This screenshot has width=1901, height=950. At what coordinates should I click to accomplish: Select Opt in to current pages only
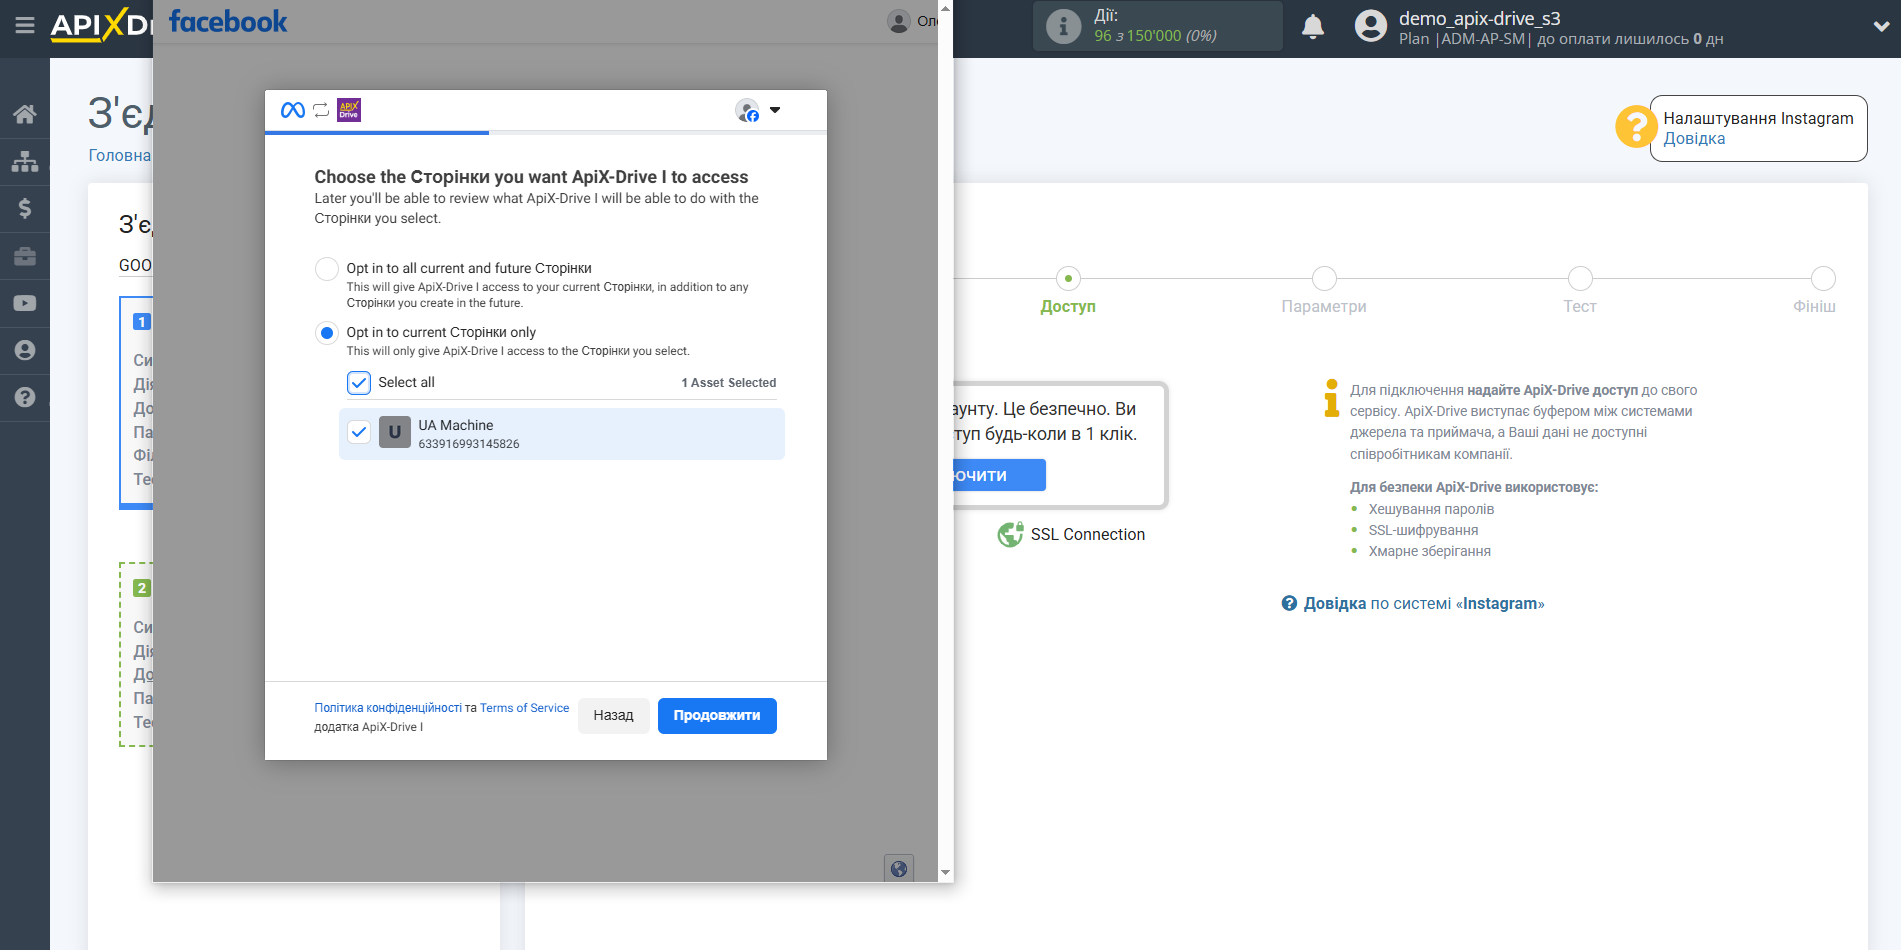point(327,333)
